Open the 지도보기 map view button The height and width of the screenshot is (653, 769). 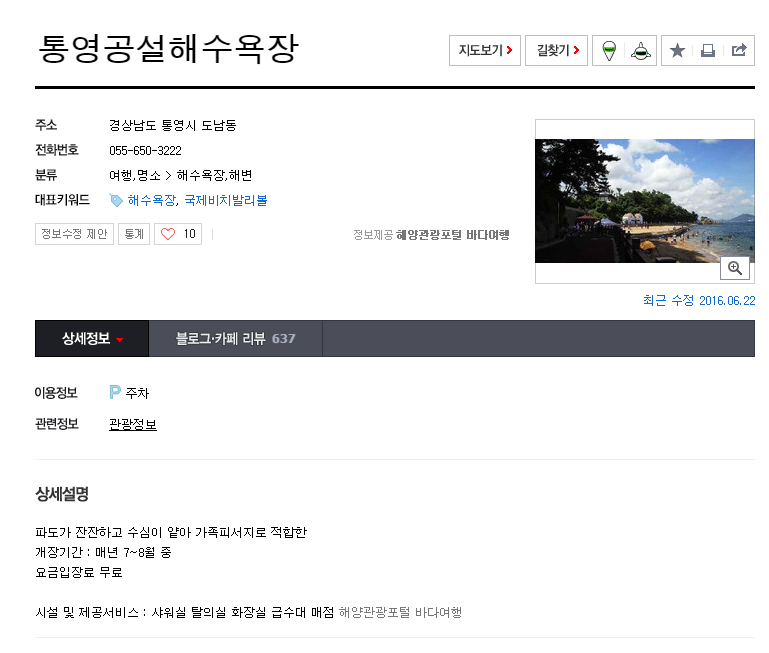coord(485,51)
